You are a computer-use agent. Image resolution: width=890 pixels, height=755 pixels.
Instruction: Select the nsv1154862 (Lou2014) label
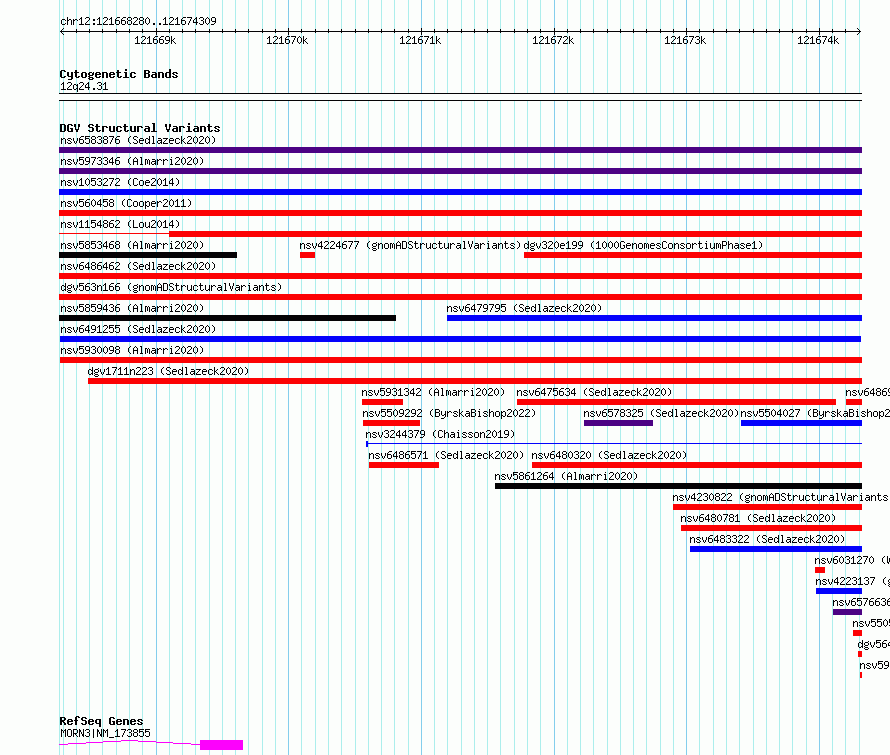coord(120,224)
